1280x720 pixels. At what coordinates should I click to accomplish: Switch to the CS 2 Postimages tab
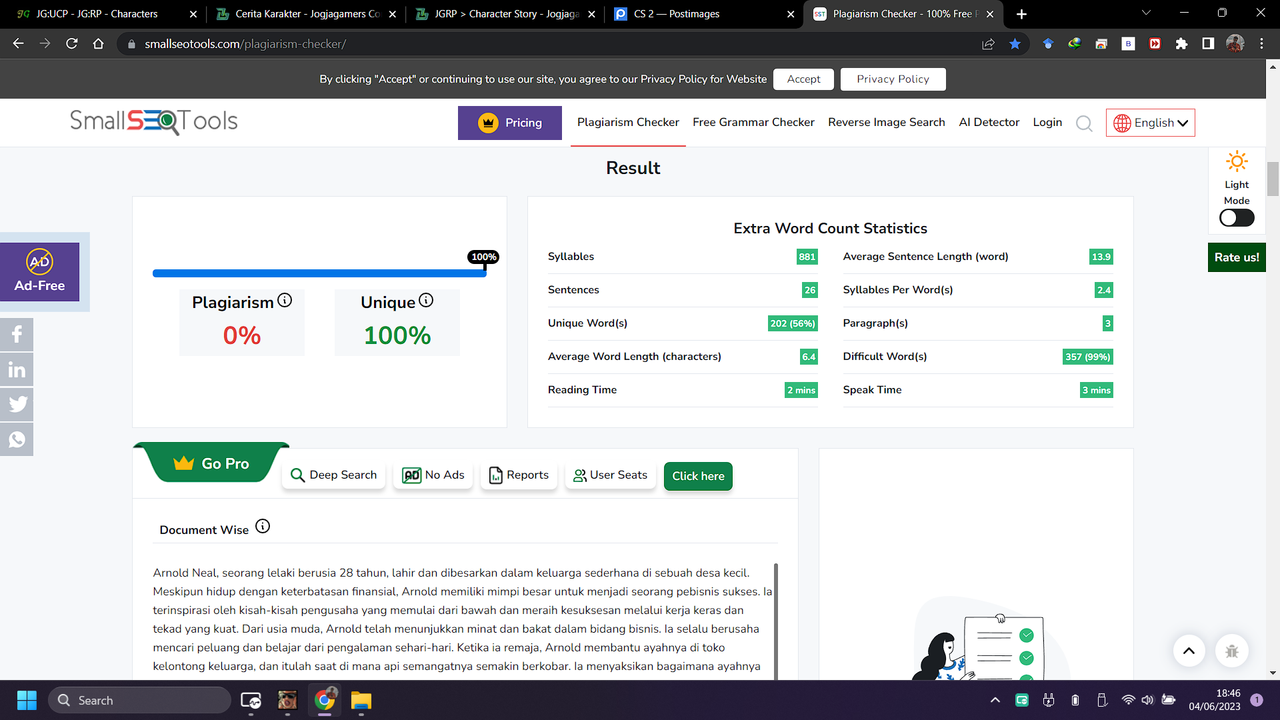click(703, 14)
